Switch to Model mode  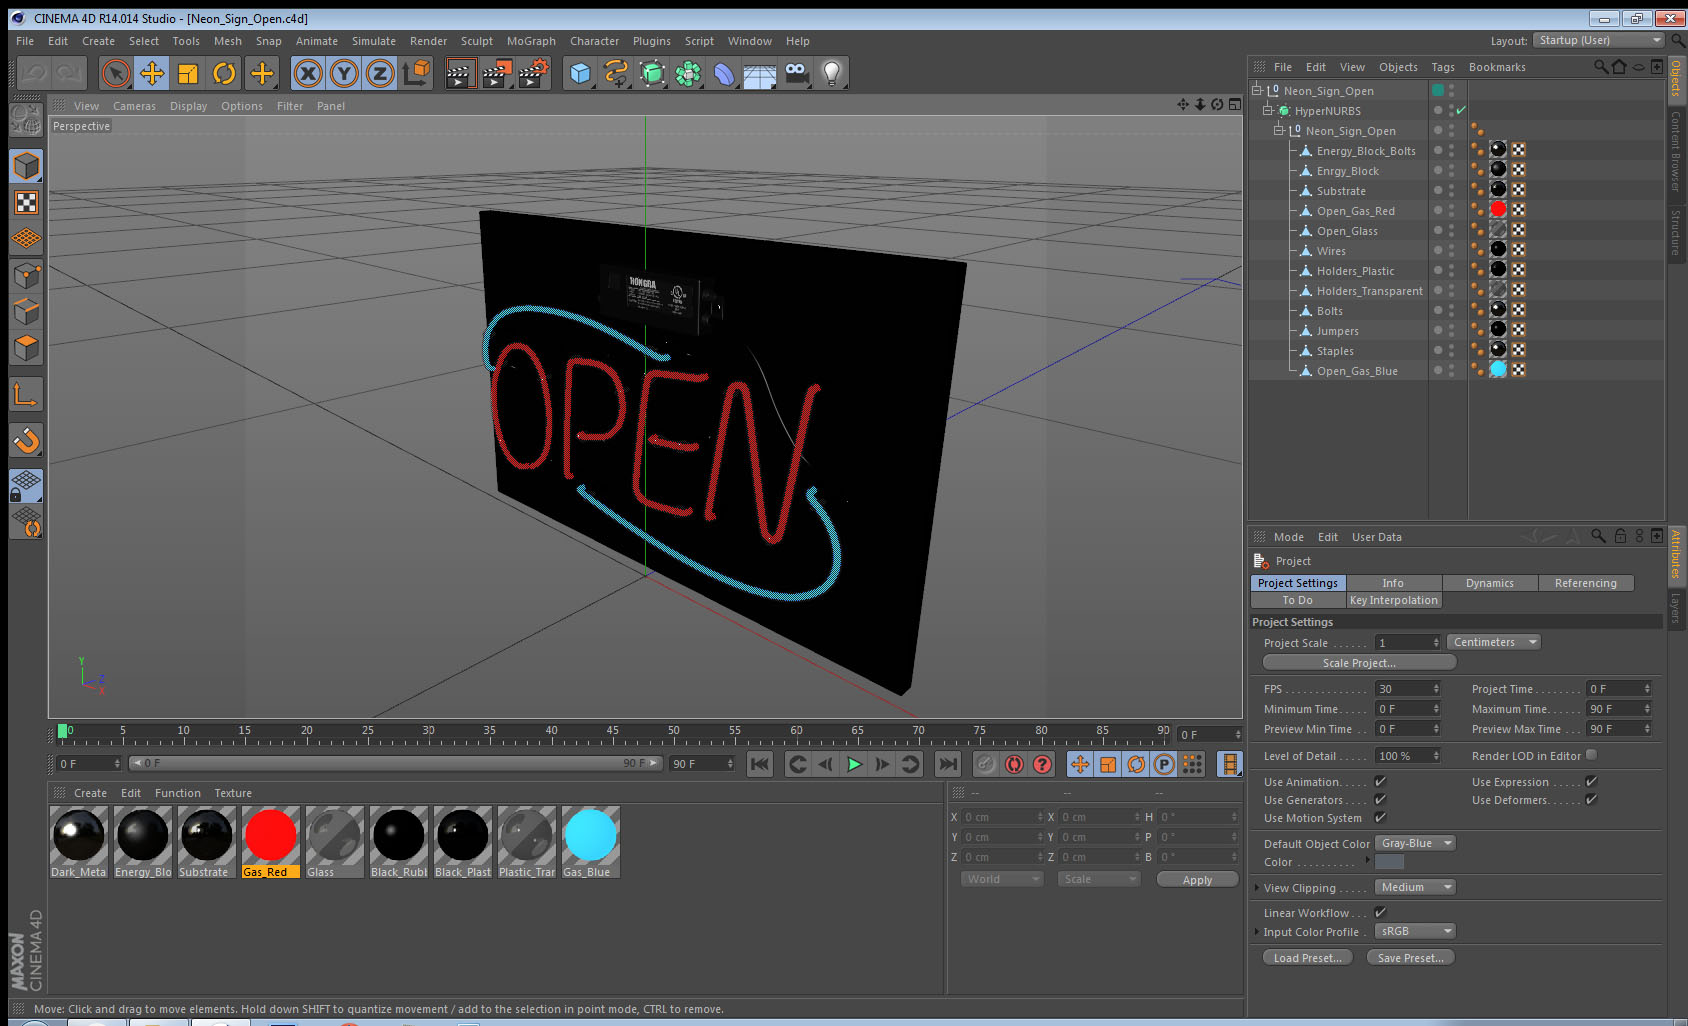(x=26, y=165)
